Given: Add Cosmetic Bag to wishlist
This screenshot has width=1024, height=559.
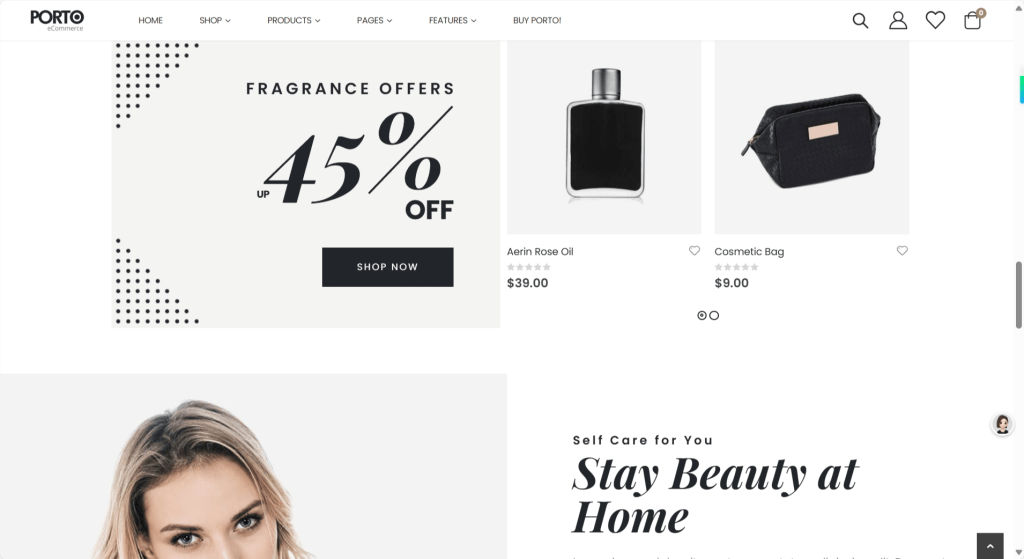Looking at the screenshot, I should 902,251.
